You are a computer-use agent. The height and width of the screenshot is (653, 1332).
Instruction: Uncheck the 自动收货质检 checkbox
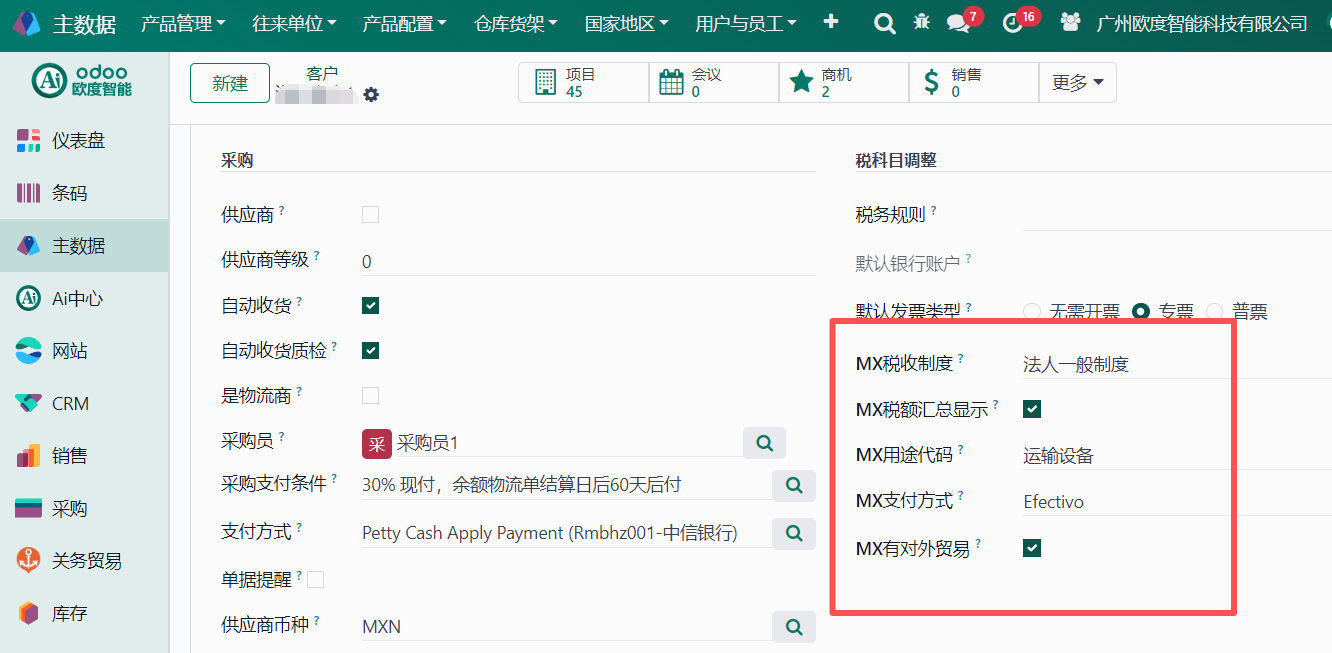(x=370, y=350)
